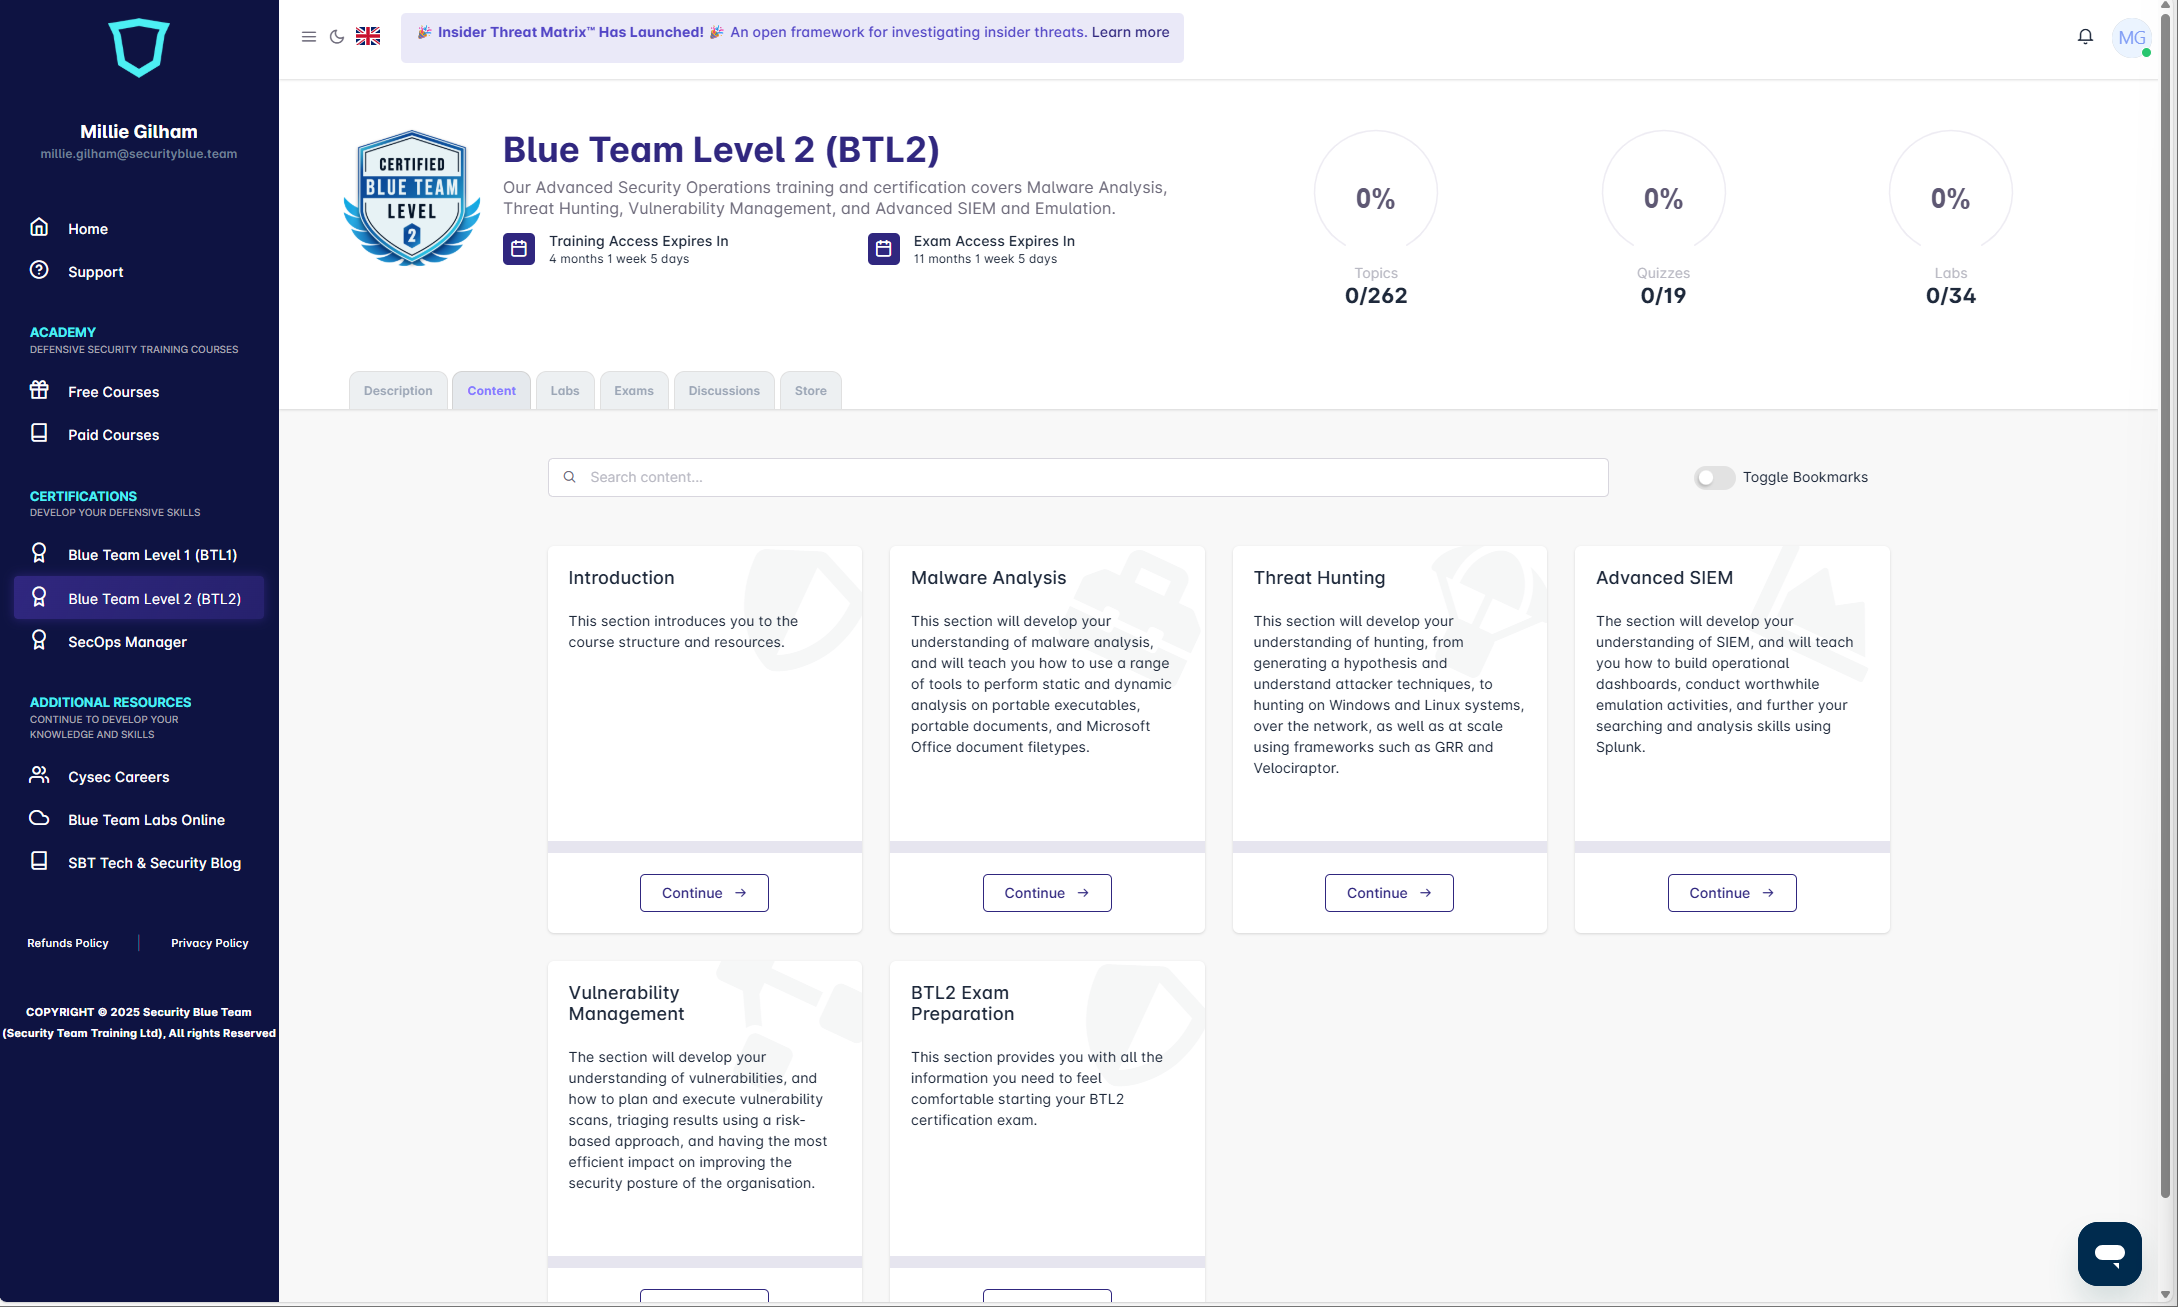Open the MG profile avatar menu
Viewport: 2178px width, 1307px height.
[2132, 38]
